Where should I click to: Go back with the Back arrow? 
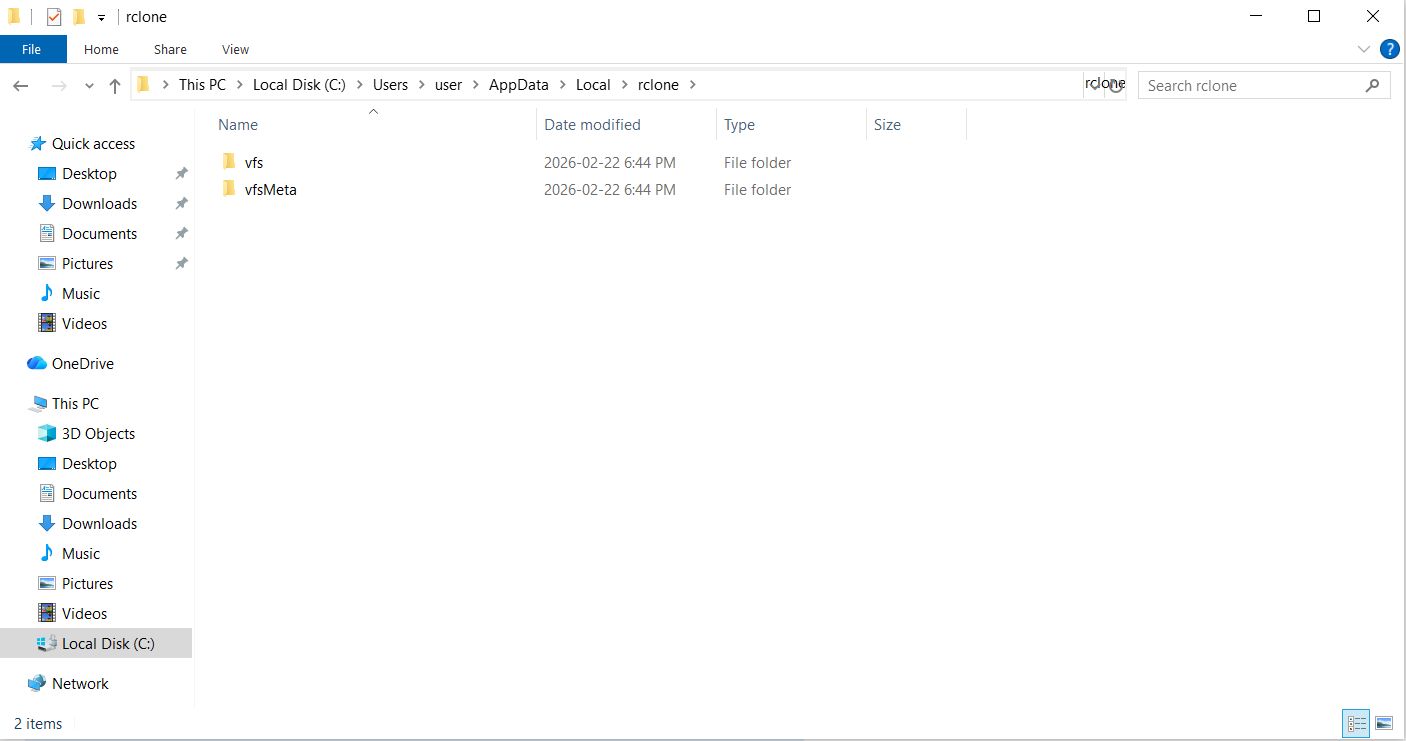[21, 86]
